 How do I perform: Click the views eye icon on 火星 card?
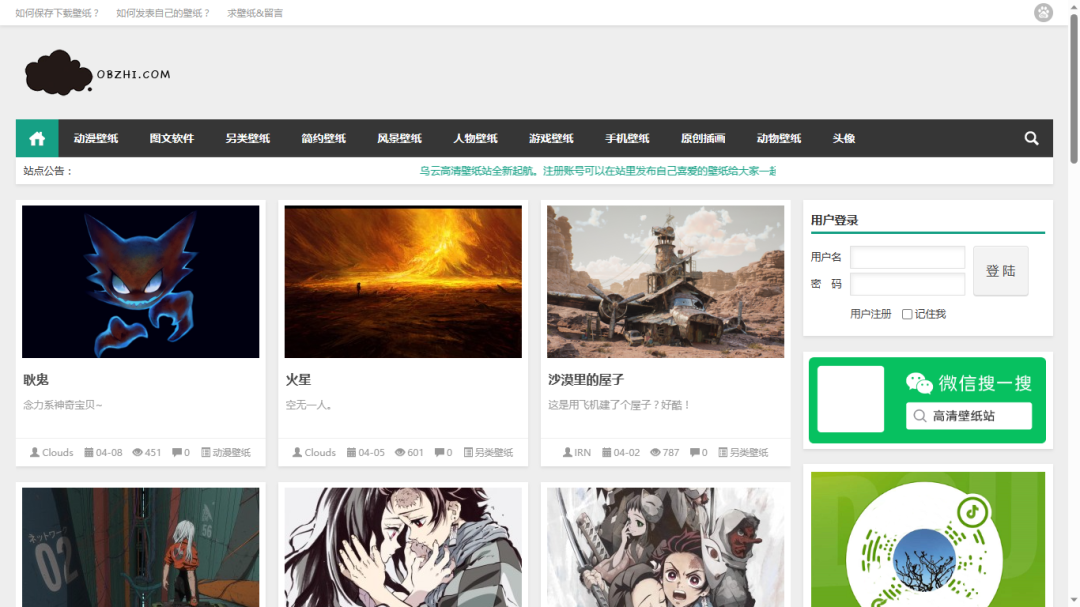click(400, 453)
